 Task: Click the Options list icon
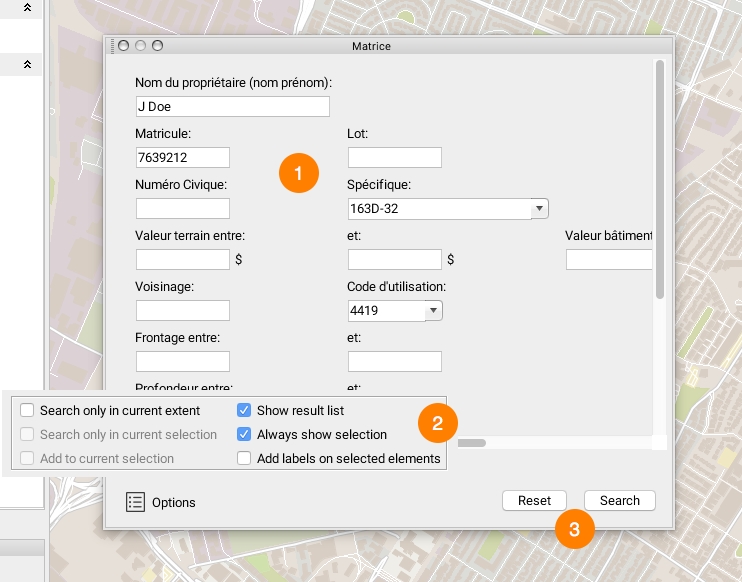(136, 502)
